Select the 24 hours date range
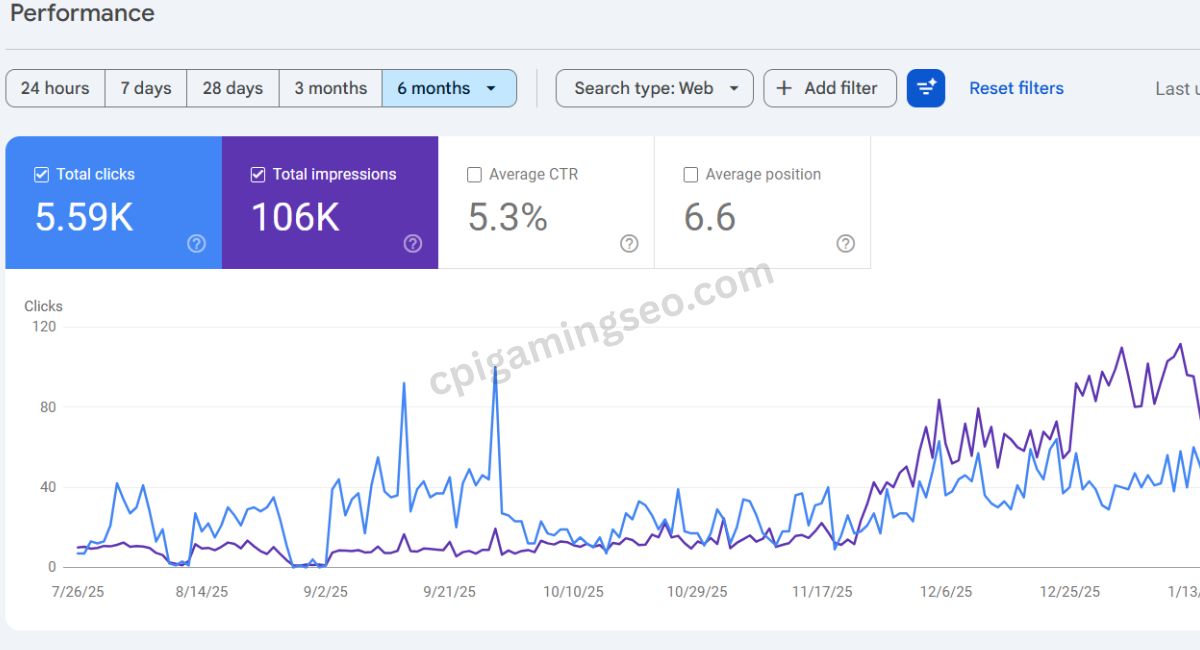 point(55,88)
